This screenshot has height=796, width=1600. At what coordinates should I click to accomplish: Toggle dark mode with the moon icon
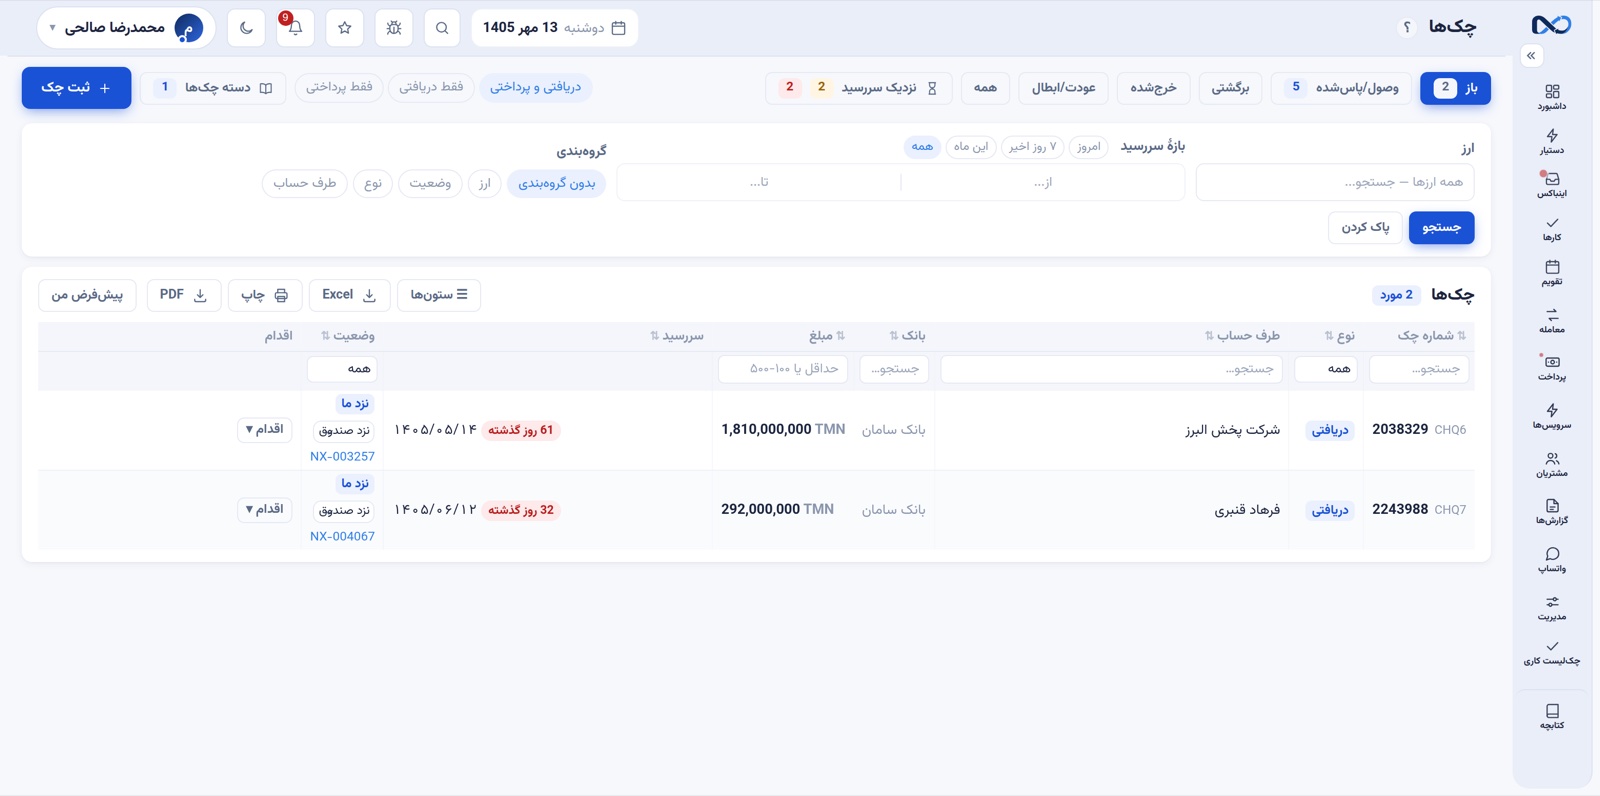coord(246,28)
